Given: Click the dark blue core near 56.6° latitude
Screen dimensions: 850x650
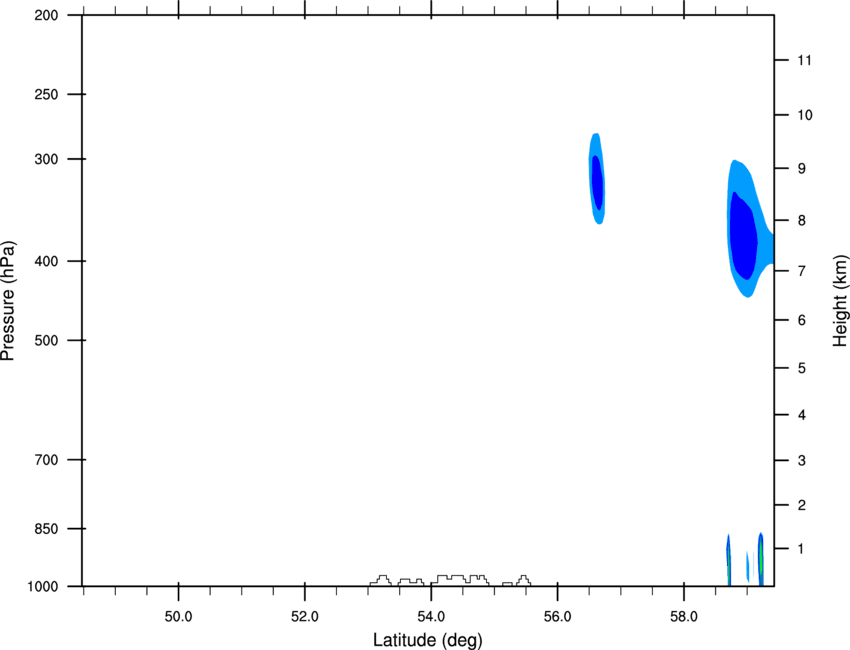Looking at the screenshot, I should 597,182.
